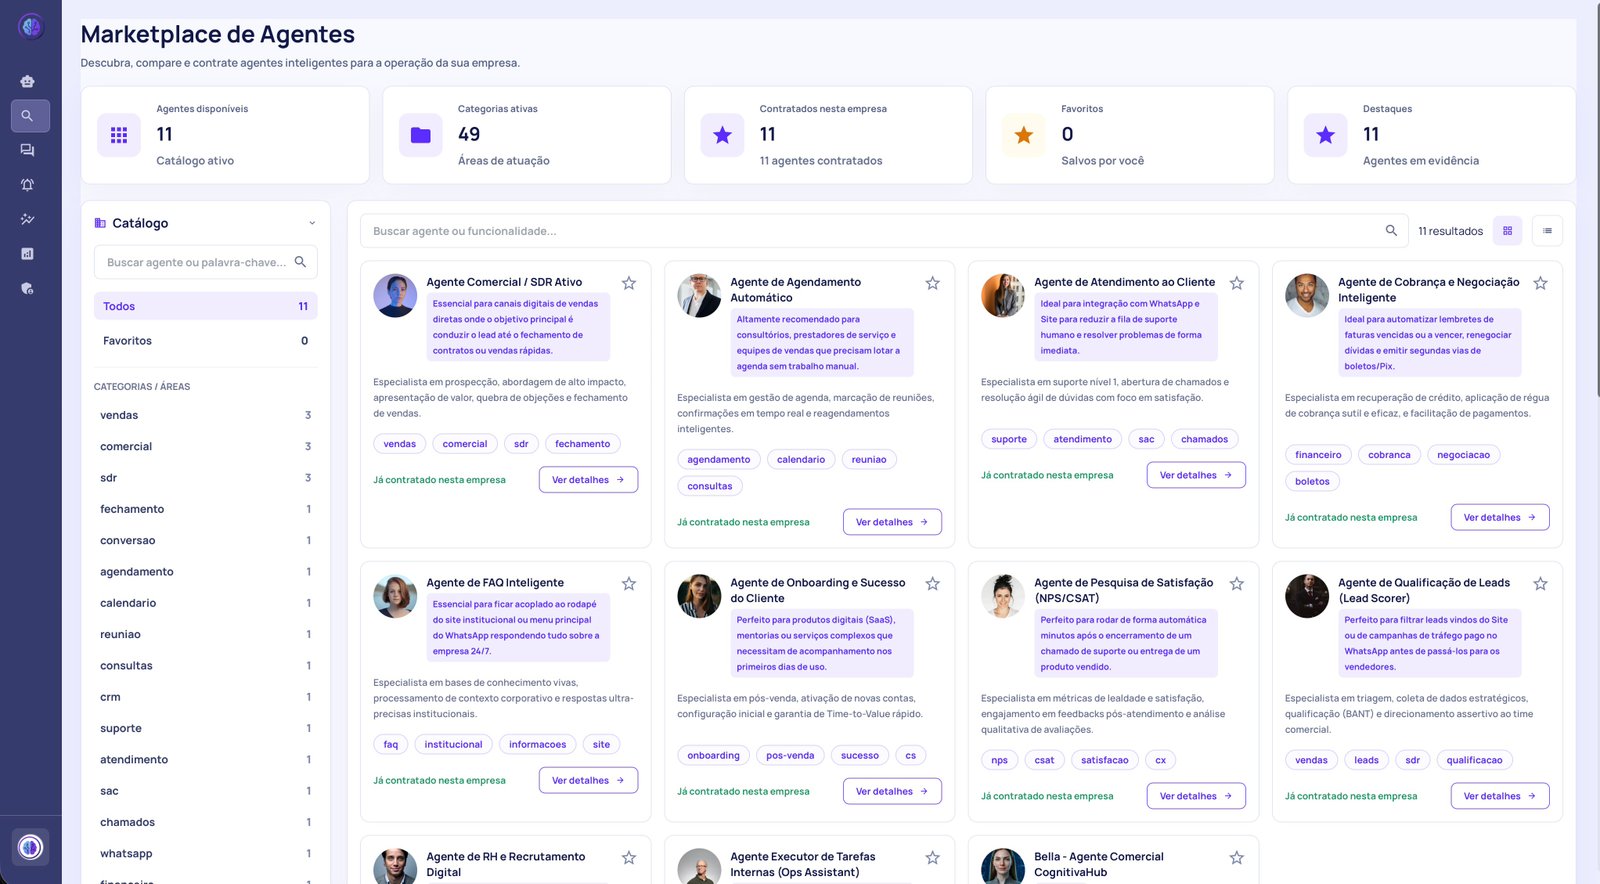This screenshot has height=884, width=1600.
Task: Click the brain logo at sidebar top
Action: pos(31,27)
